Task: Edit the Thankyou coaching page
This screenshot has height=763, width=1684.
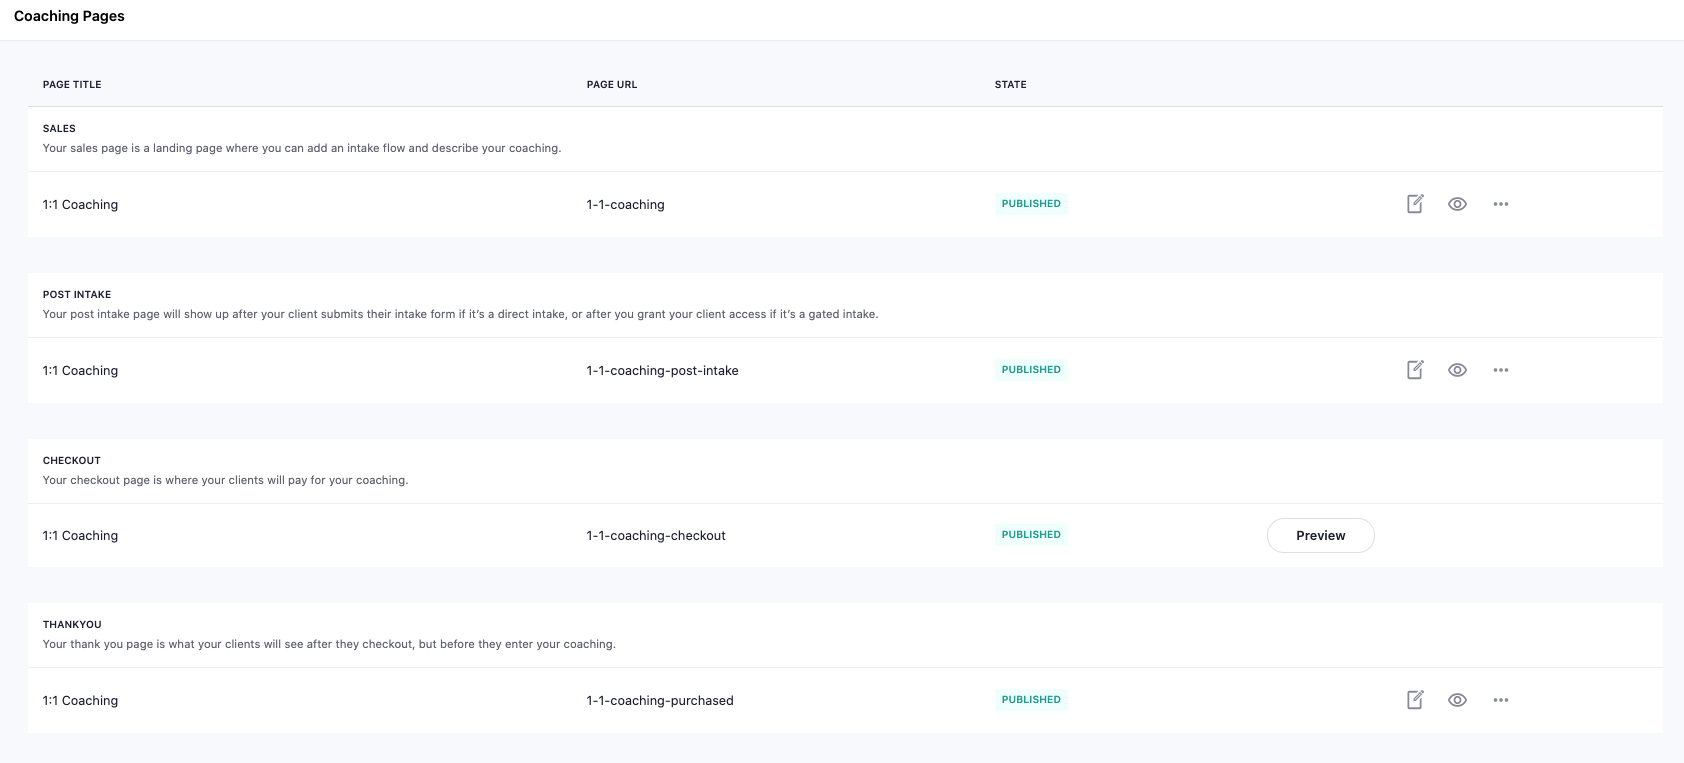Action: click(x=1415, y=700)
